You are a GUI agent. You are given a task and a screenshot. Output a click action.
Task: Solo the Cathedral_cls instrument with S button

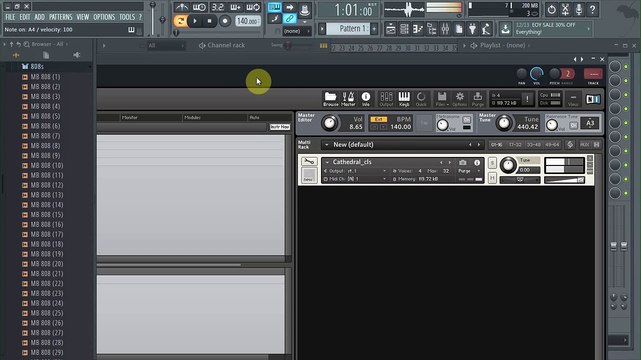tap(492, 163)
